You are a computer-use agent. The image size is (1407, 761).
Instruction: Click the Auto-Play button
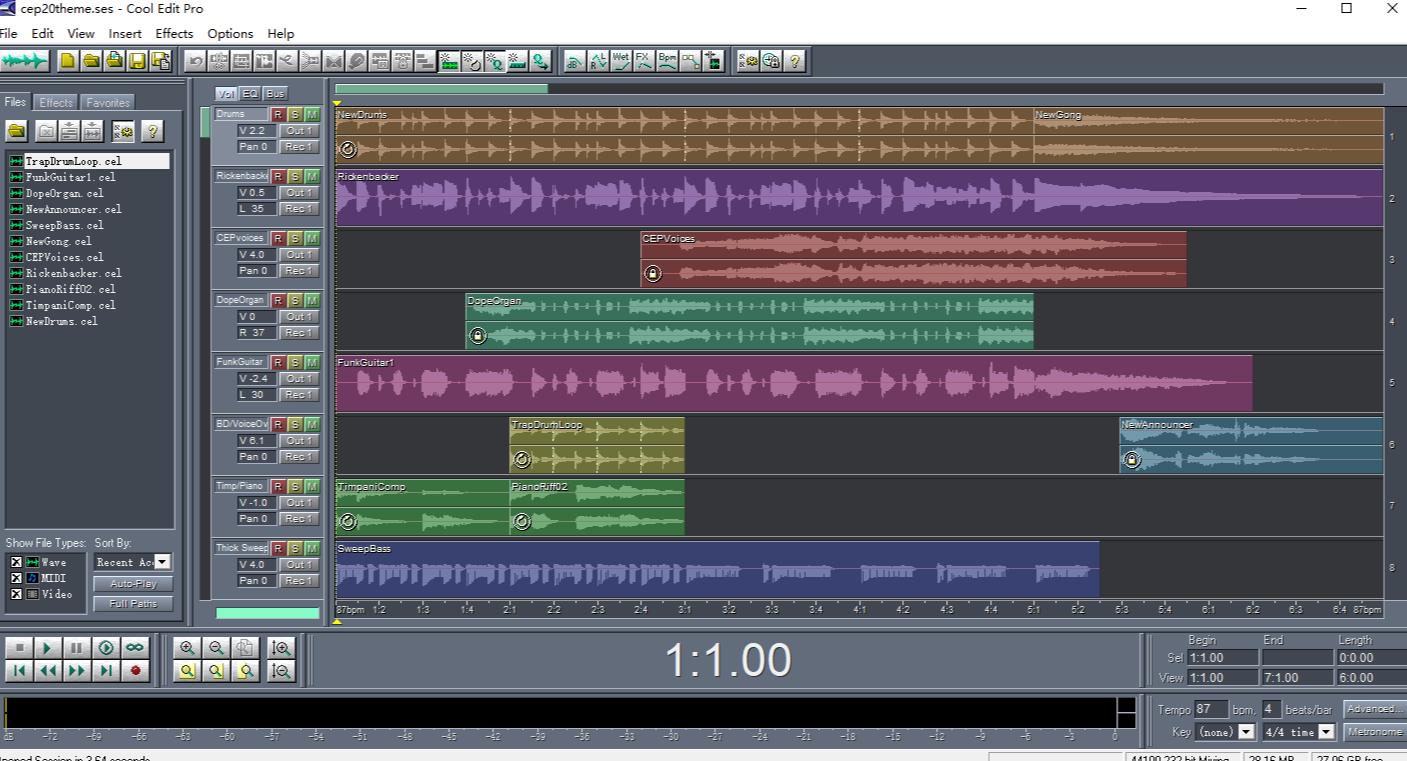(133, 584)
